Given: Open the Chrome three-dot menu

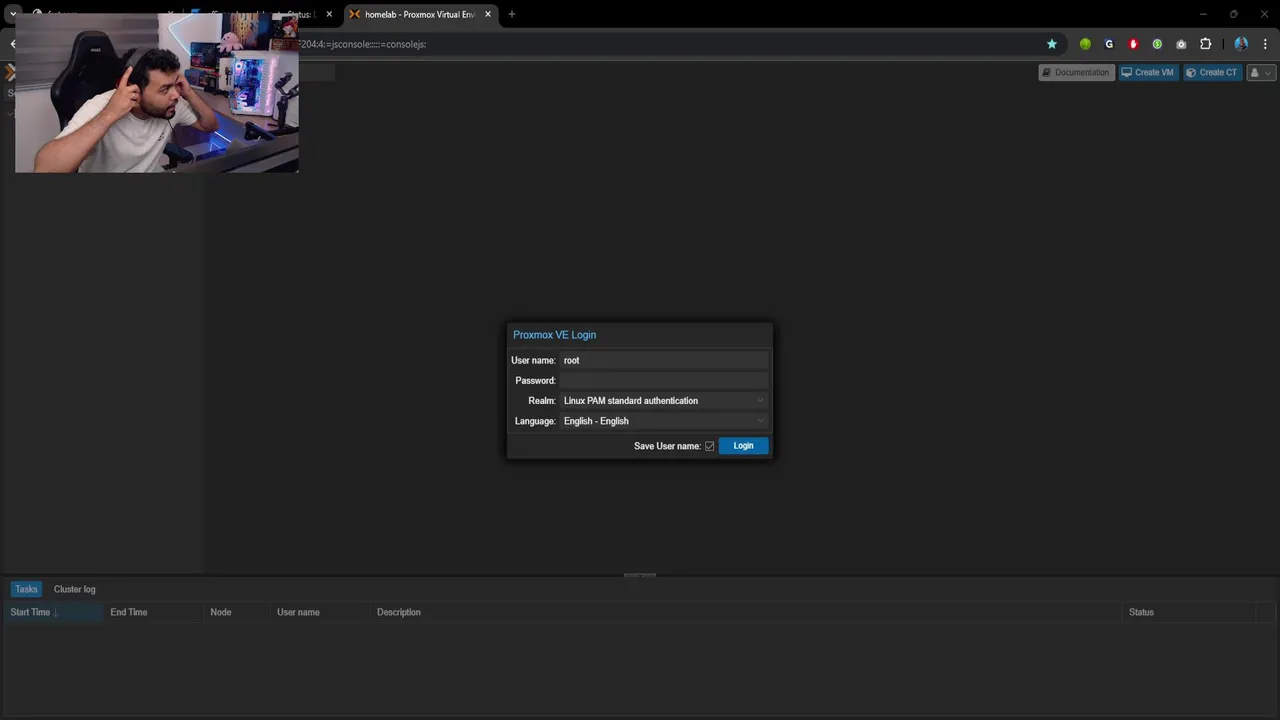Looking at the screenshot, I should [x=1265, y=44].
